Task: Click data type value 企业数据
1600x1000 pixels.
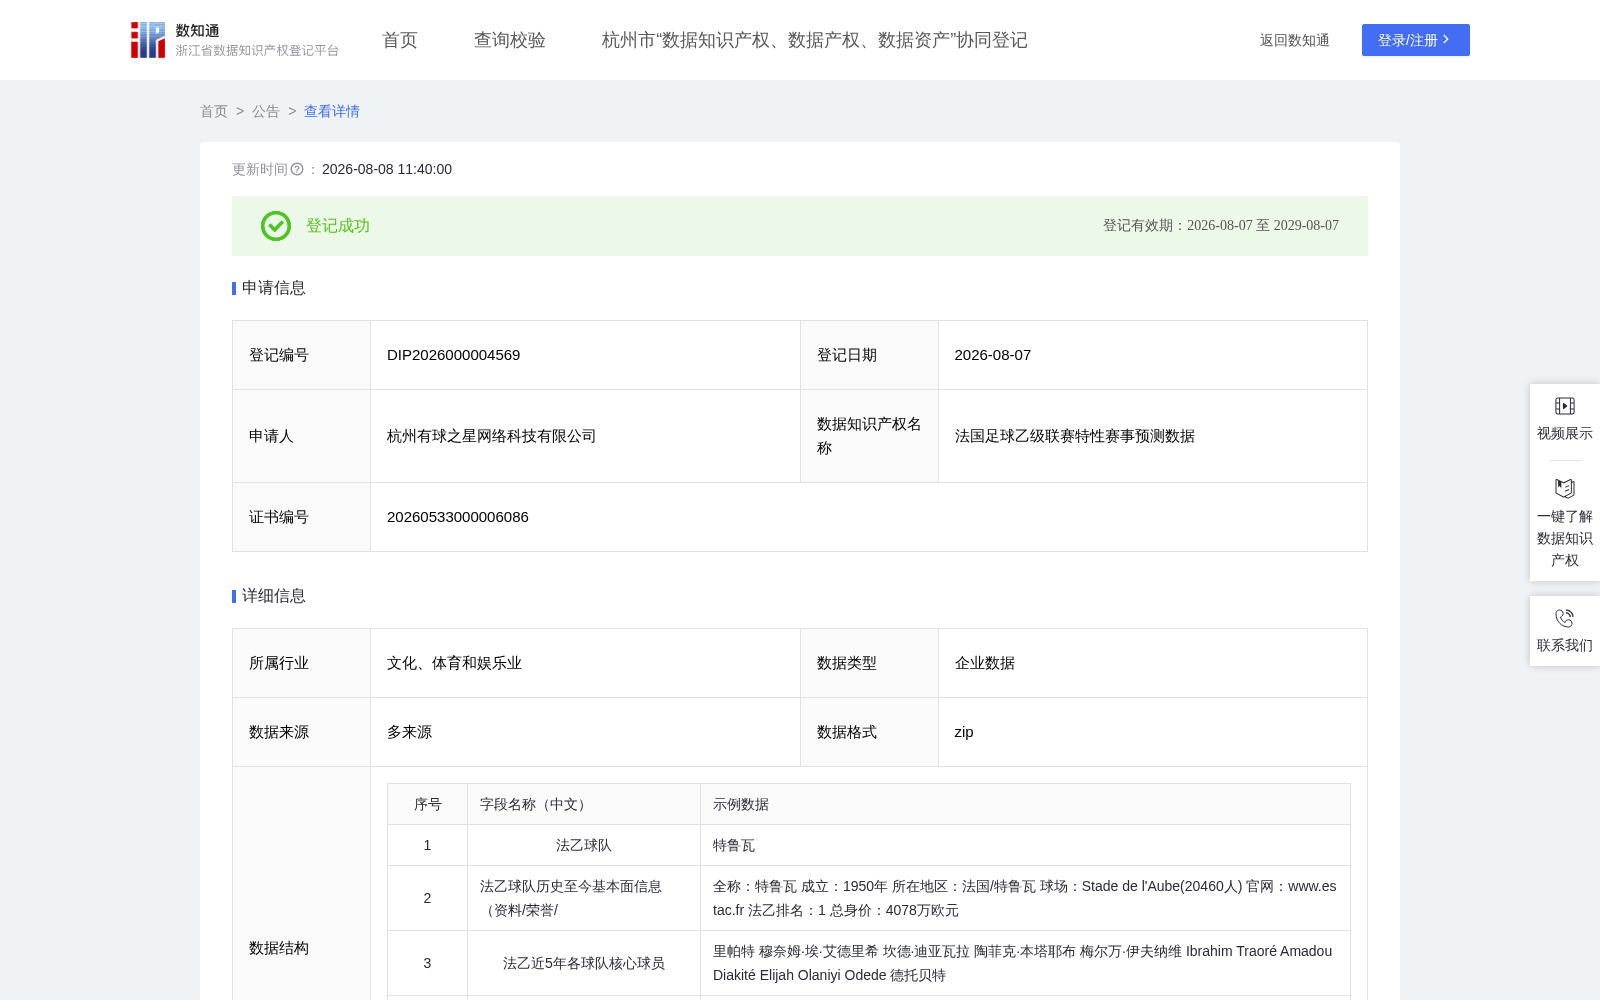Action: tap(985, 663)
